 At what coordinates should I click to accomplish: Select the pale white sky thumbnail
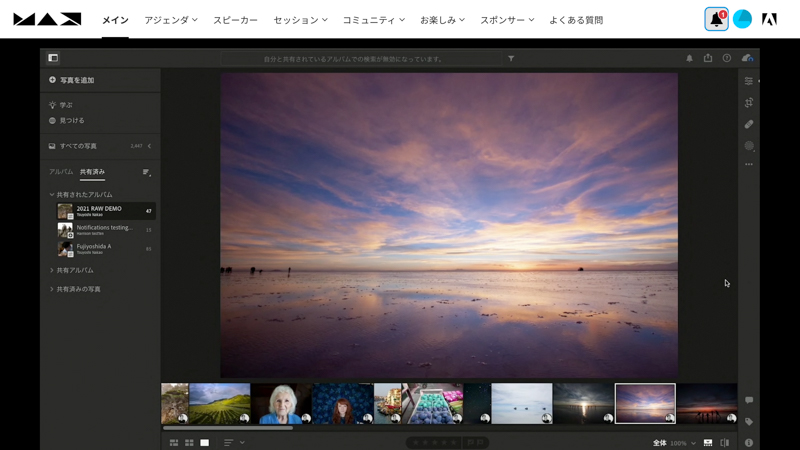click(x=522, y=404)
